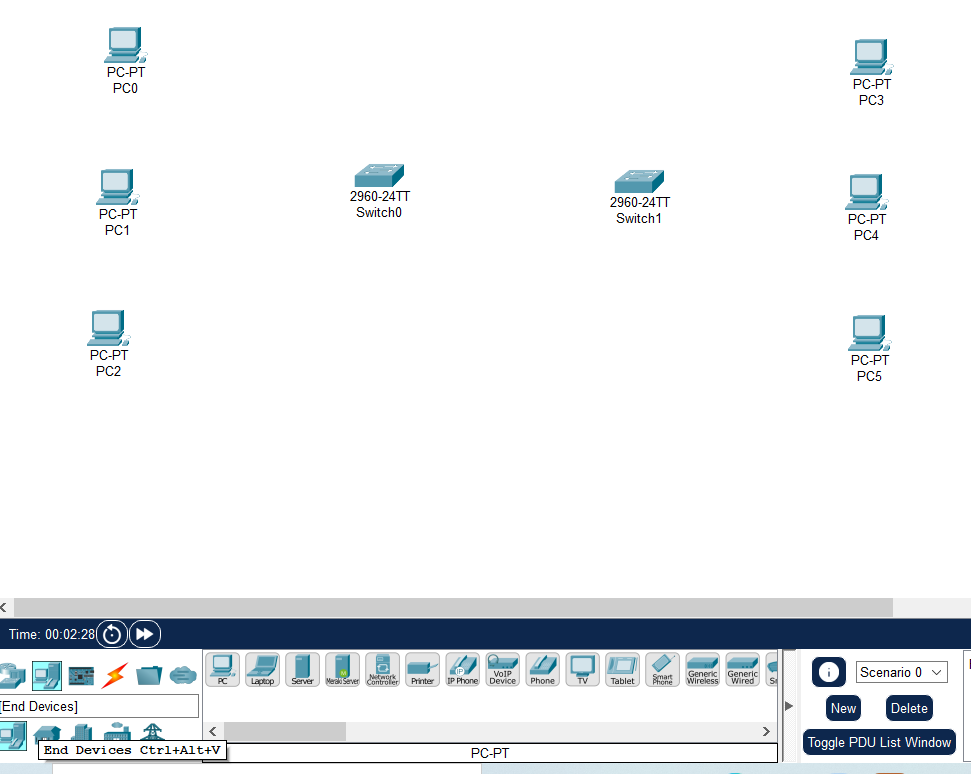The width and height of the screenshot is (971, 774).
Task: Pick the Server end device icon
Action: click(x=302, y=669)
